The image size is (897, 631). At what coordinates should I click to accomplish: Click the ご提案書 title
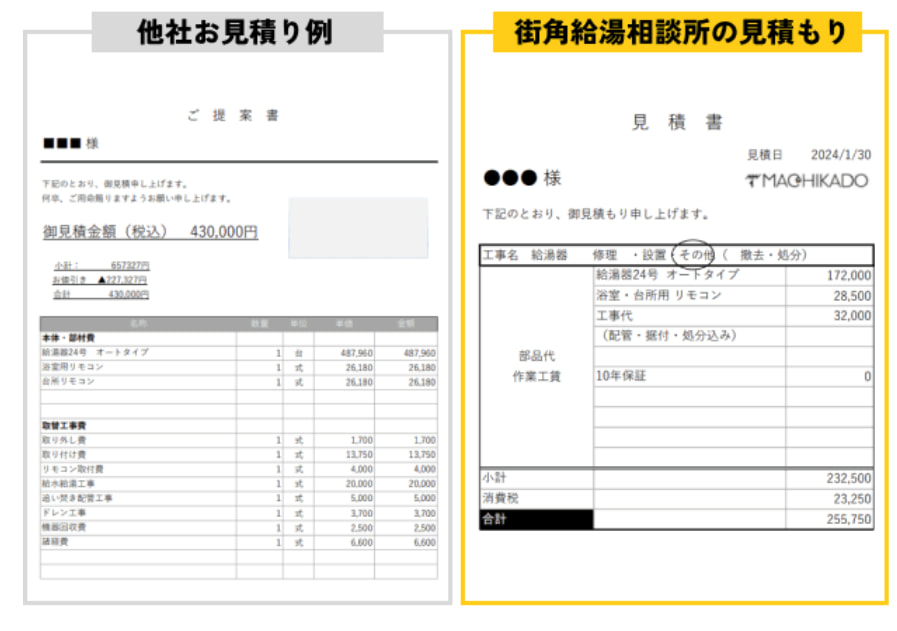233,115
